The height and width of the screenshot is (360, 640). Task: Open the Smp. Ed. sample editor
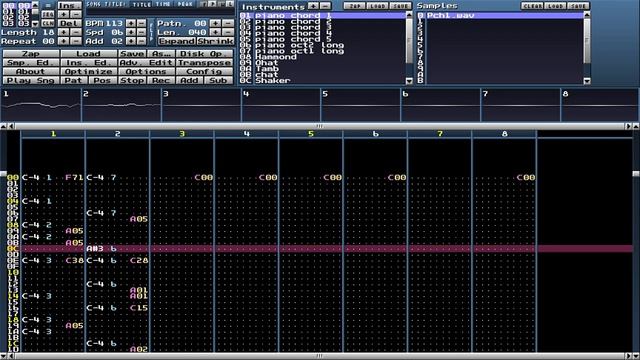click(x=31, y=62)
